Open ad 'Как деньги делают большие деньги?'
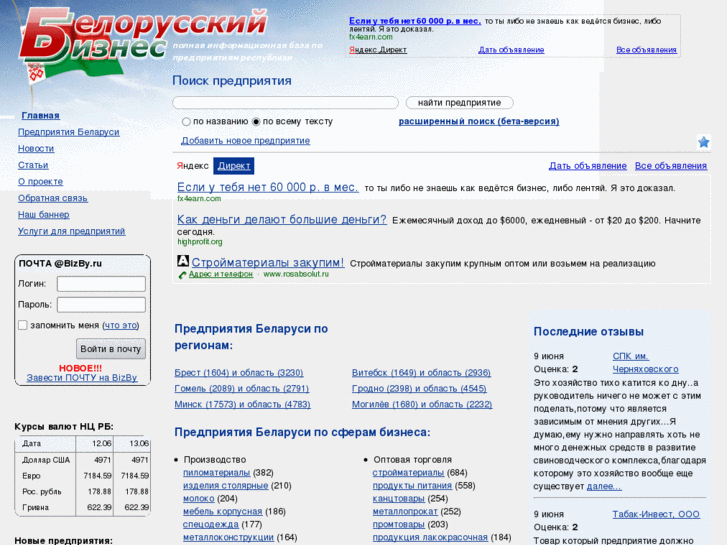This screenshot has height=545, width=727. [281, 219]
